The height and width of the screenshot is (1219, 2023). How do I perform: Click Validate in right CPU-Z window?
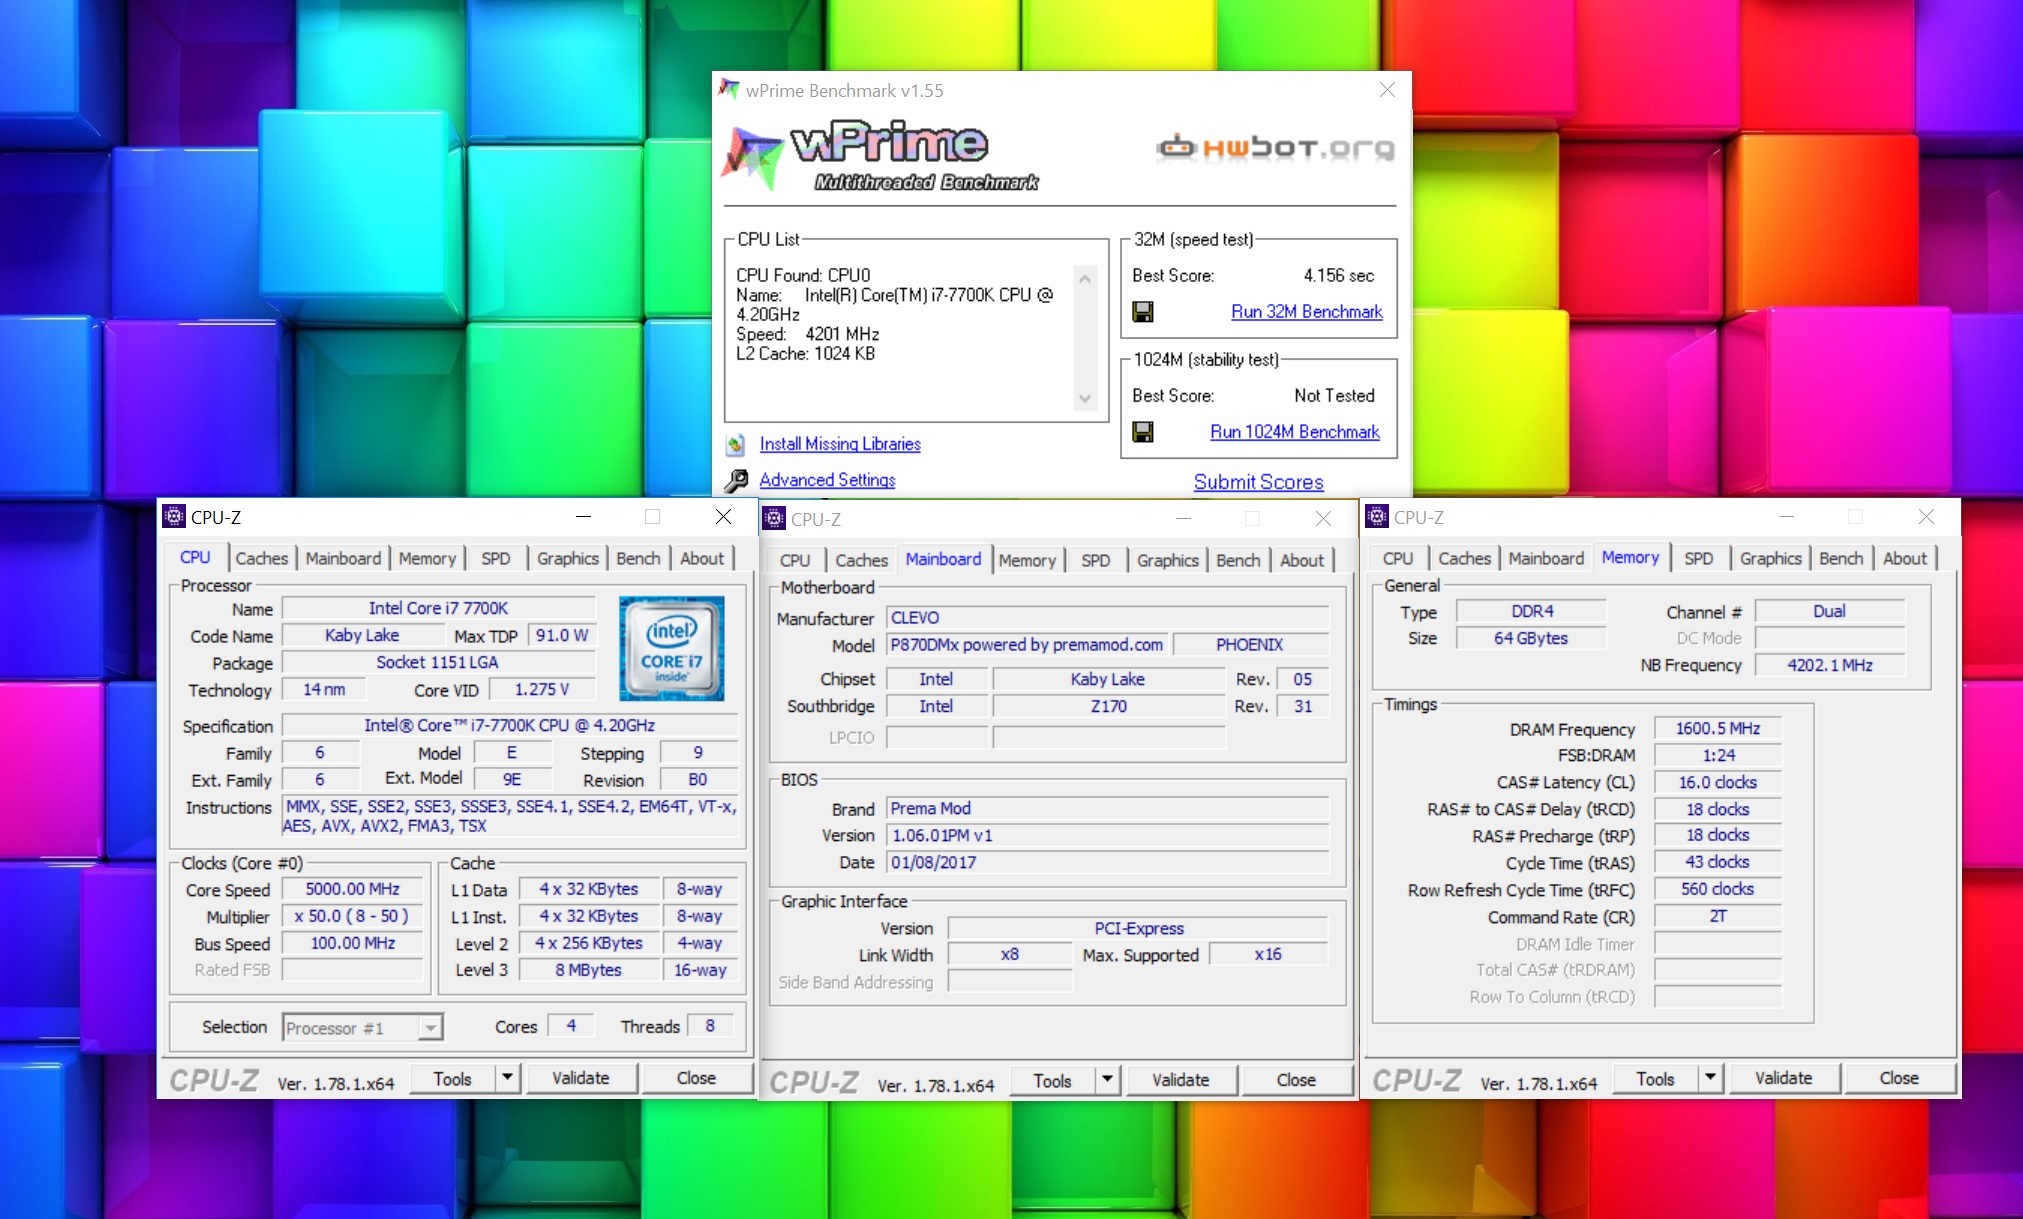pos(1783,1078)
